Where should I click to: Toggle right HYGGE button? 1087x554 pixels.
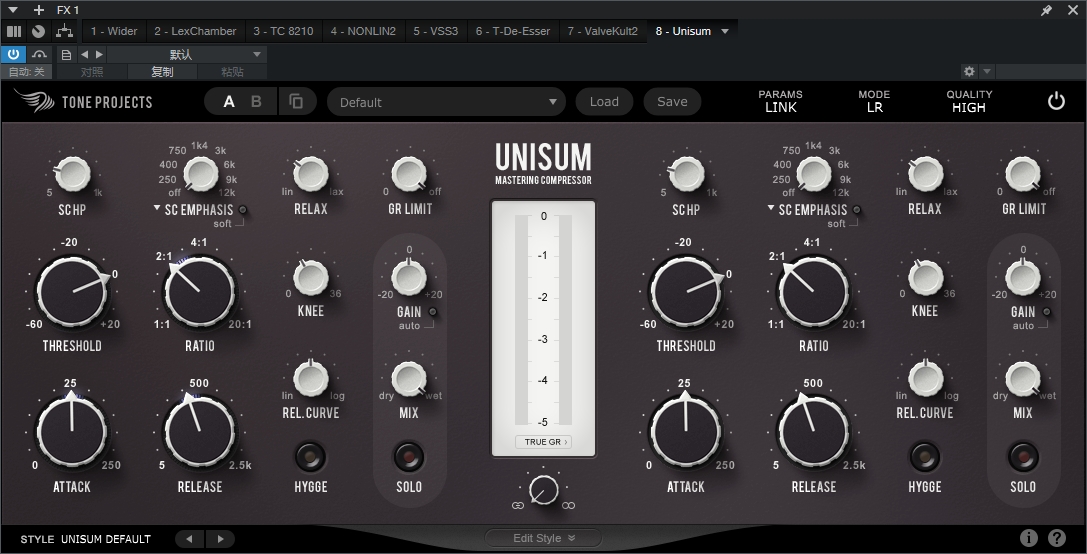tap(924, 457)
